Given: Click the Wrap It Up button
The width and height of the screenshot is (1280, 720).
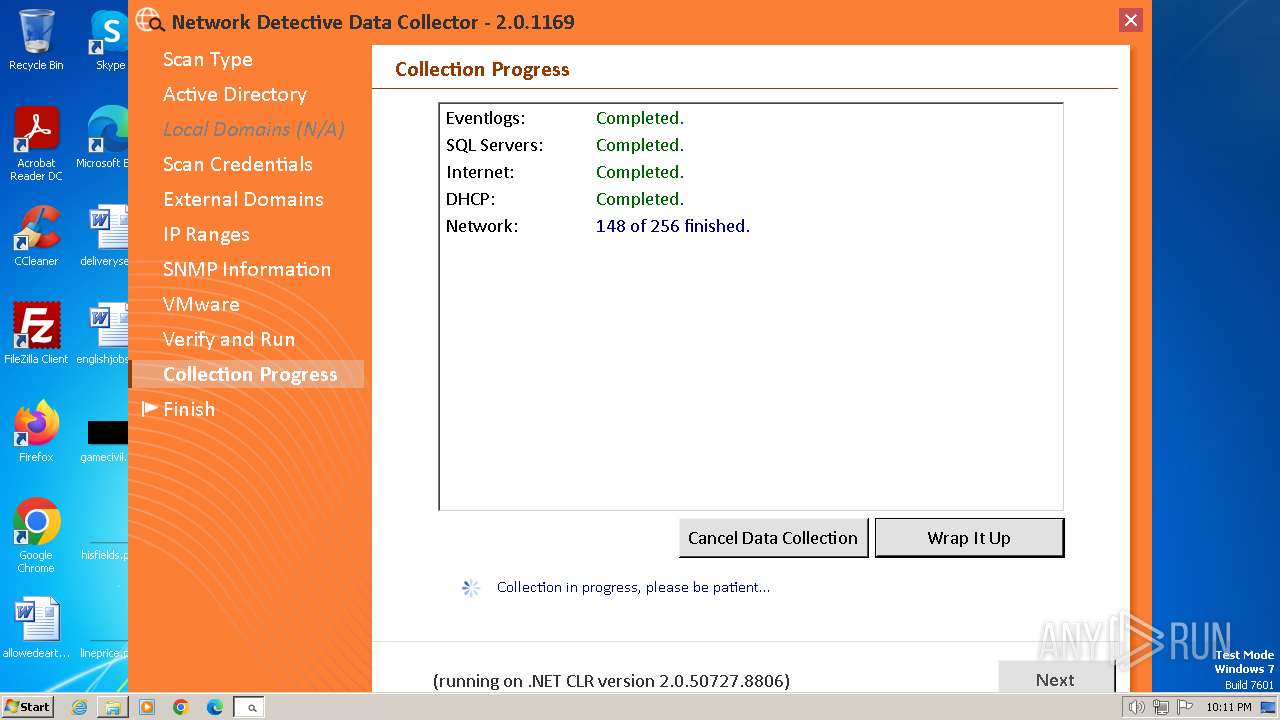Looking at the screenshot, I should 969,537.
